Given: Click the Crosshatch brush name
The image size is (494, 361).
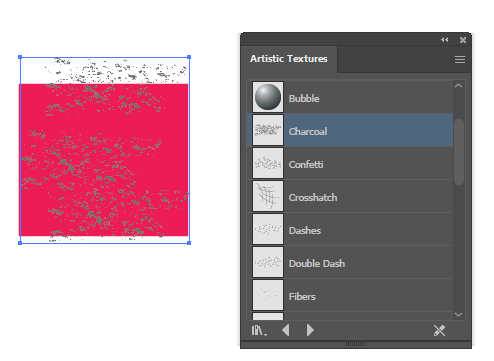Looking at the screenshot, I should pos(313,198).
